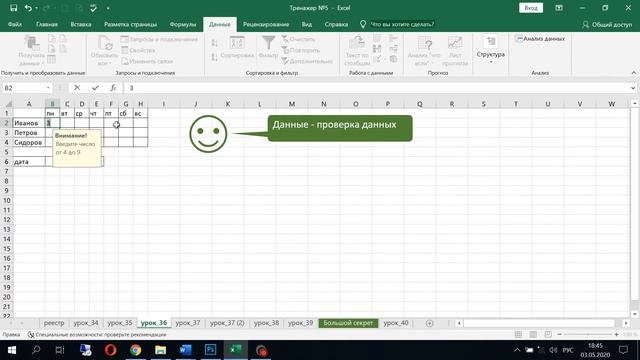
Task: Confirm the entry with the check icon
Action: coord(95,88)
